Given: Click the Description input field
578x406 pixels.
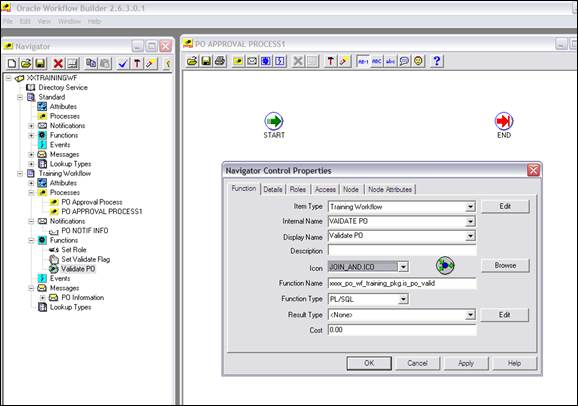Looking at the screenshot, I should (x=402, y=251).
